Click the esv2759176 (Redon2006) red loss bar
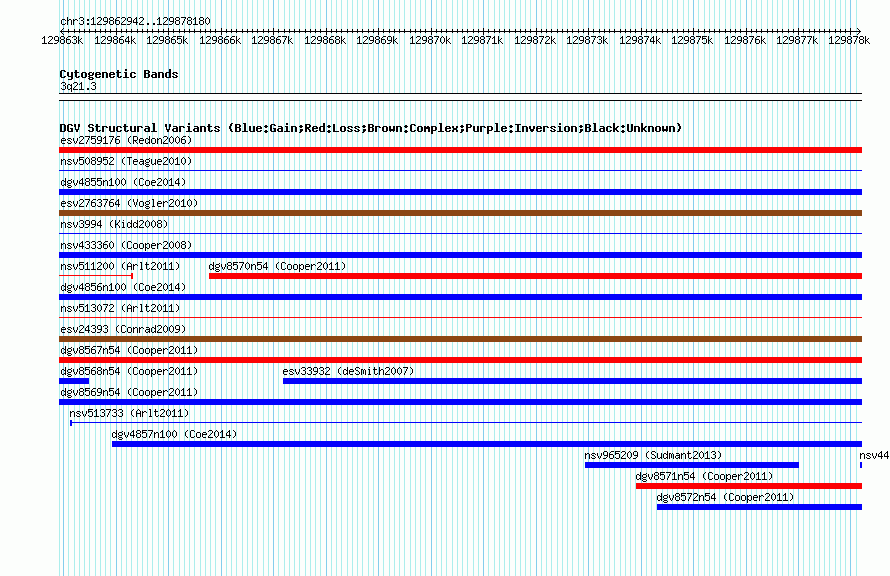 (x=460, y=150)
